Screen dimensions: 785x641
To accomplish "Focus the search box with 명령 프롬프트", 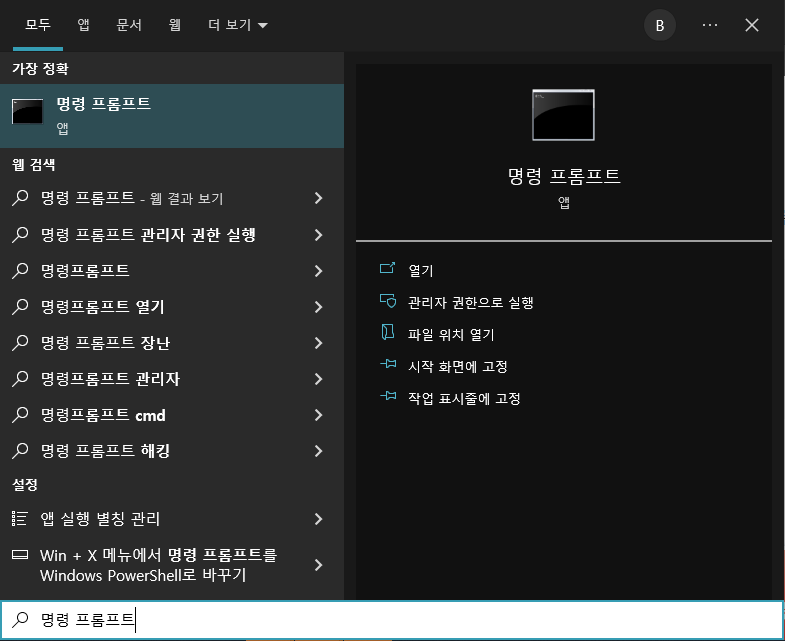I will [392, 620].
